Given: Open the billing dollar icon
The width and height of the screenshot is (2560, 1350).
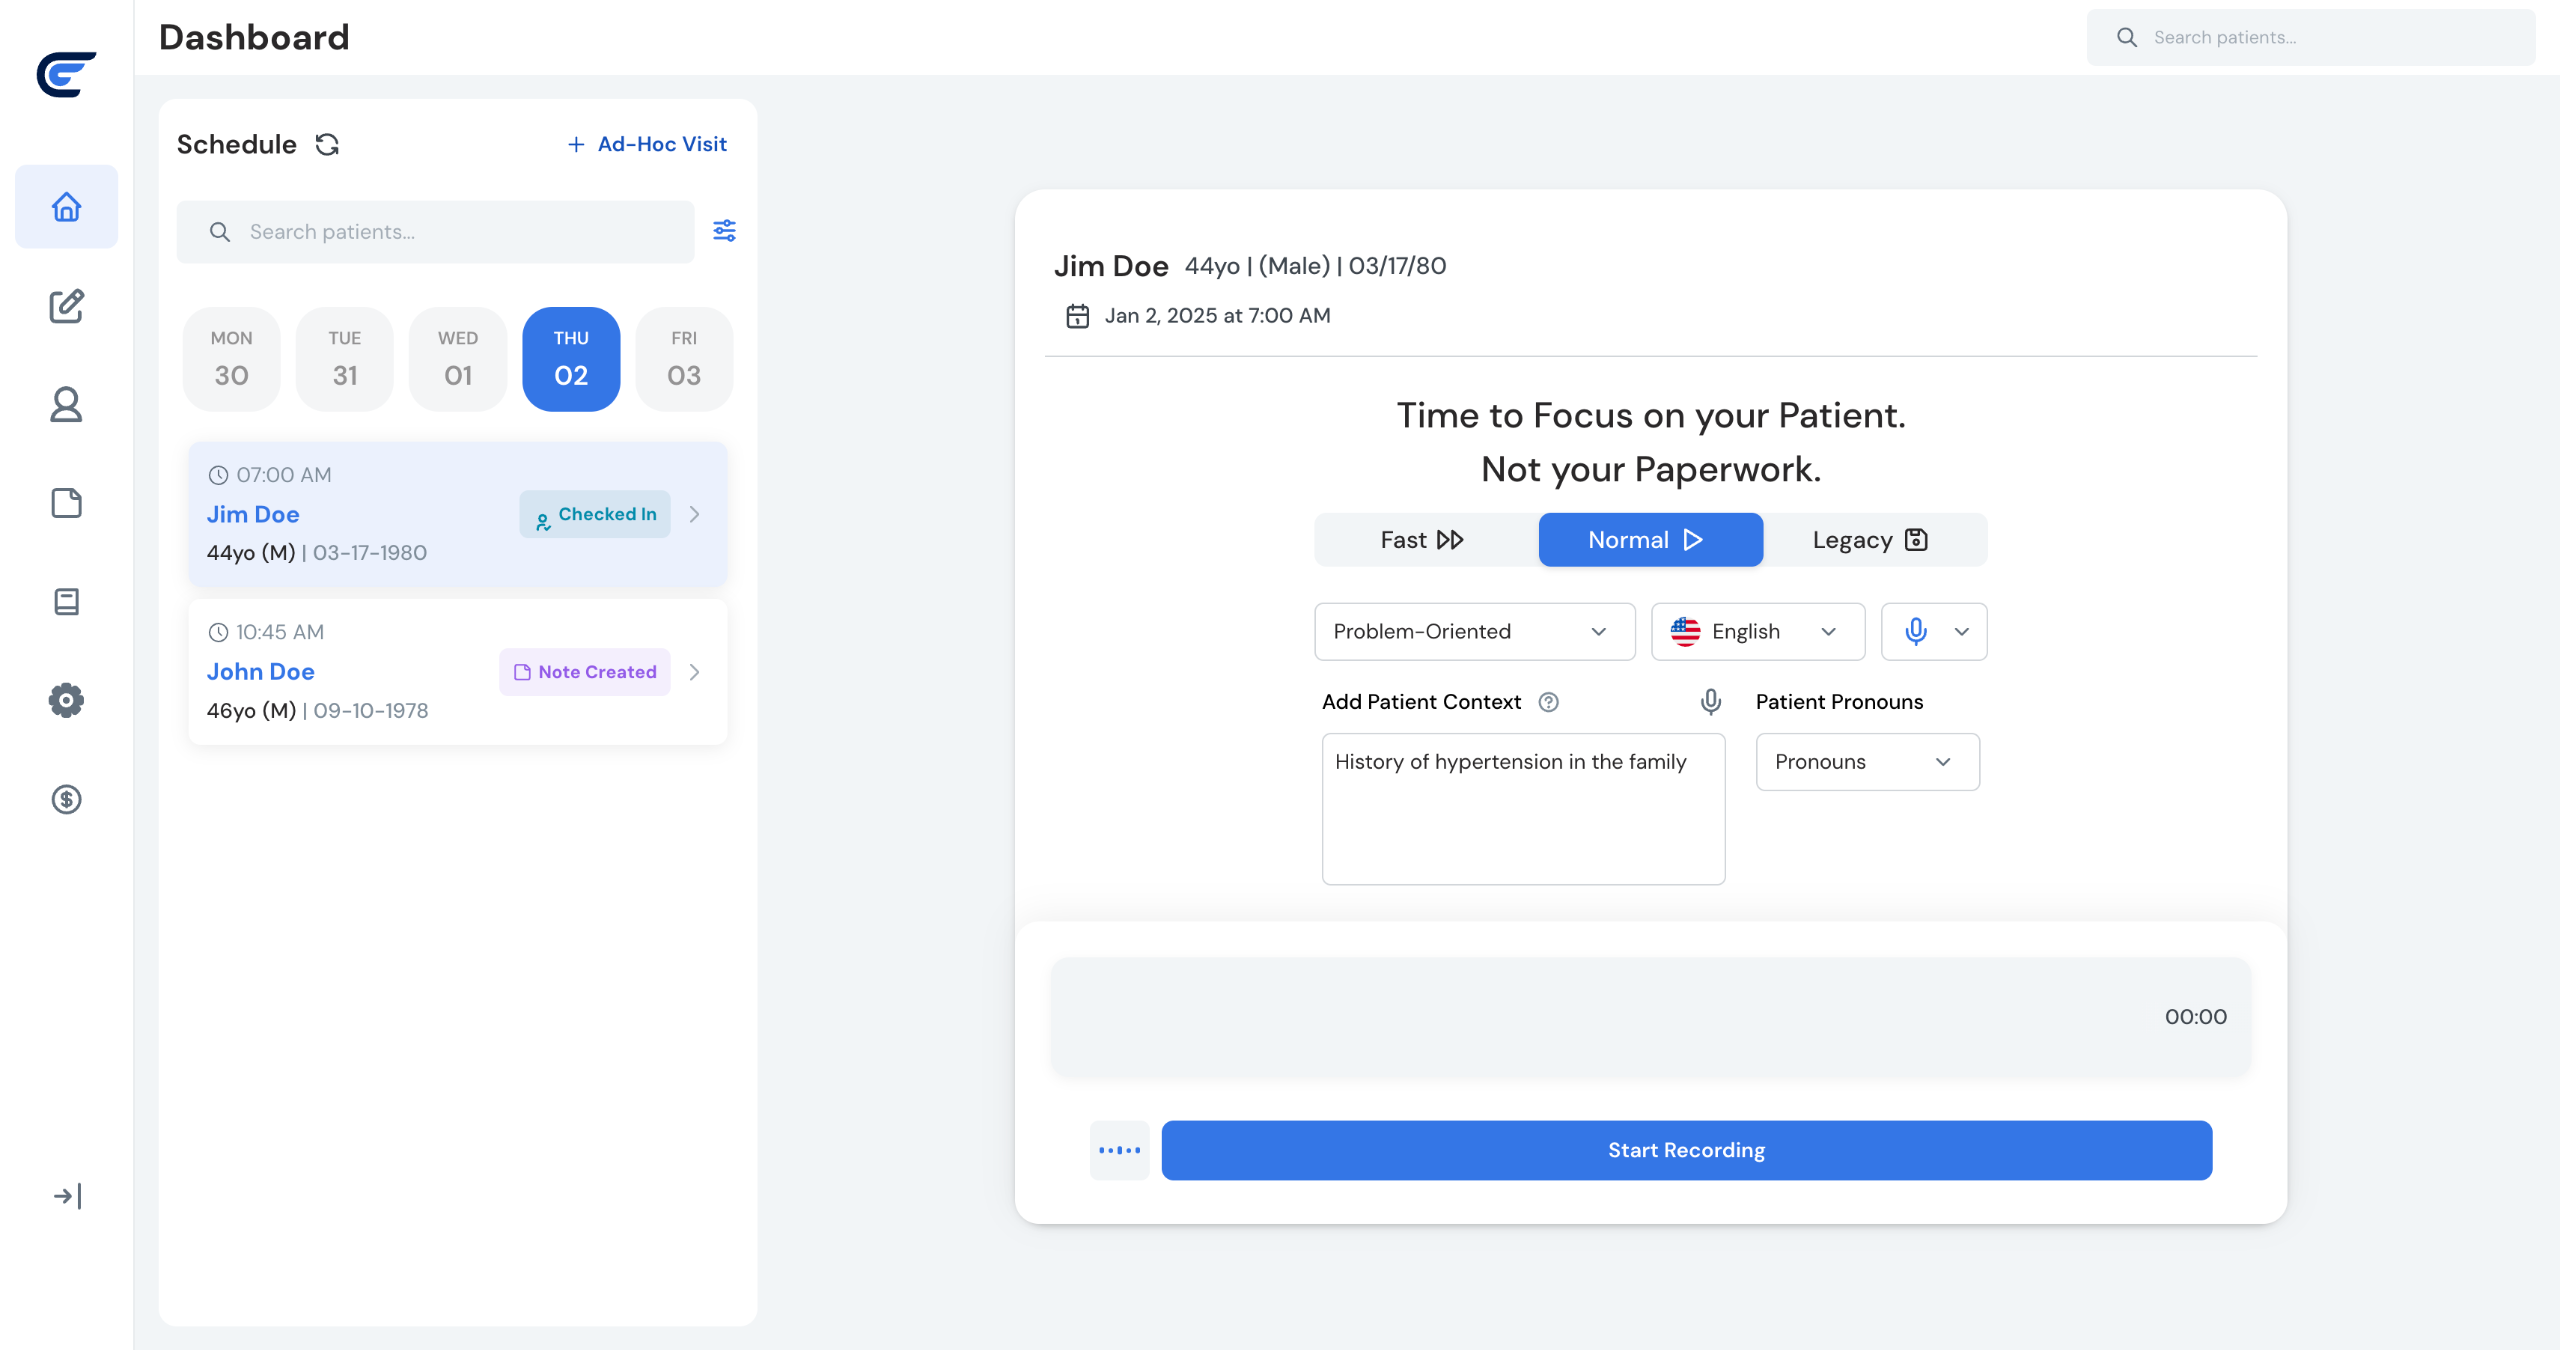Looking at the screenshot, I should point(66,799).
